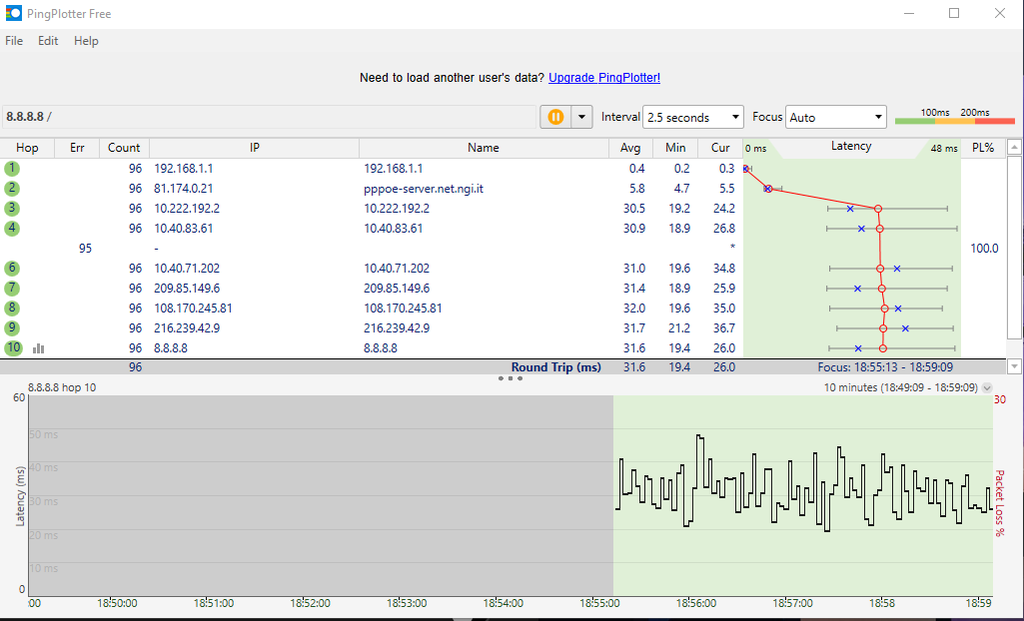Click the three-dot splitter handle above the timeline
1024x621 pixels.
pyautogui.click(x=510, y=378)
